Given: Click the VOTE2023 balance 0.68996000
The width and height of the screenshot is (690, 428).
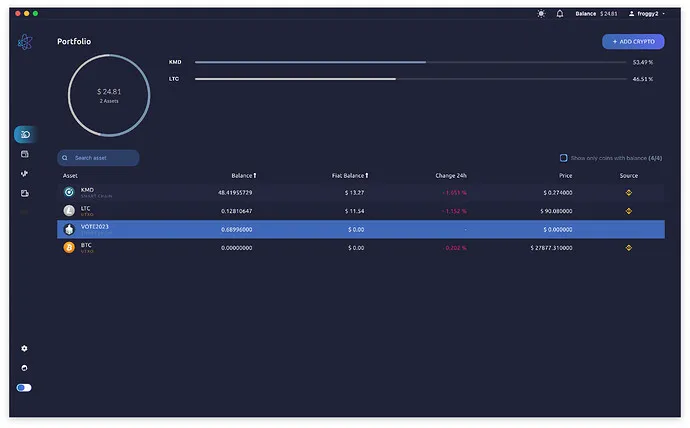Looking at the screenshot, I should coord(236,230).
